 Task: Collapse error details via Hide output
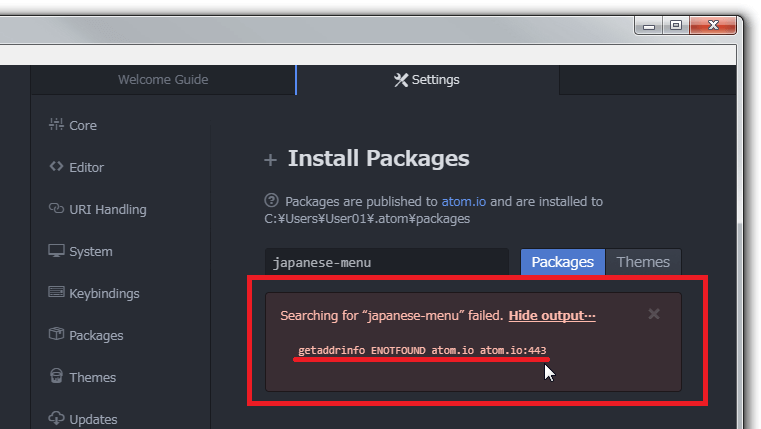(x=552, y=316)
